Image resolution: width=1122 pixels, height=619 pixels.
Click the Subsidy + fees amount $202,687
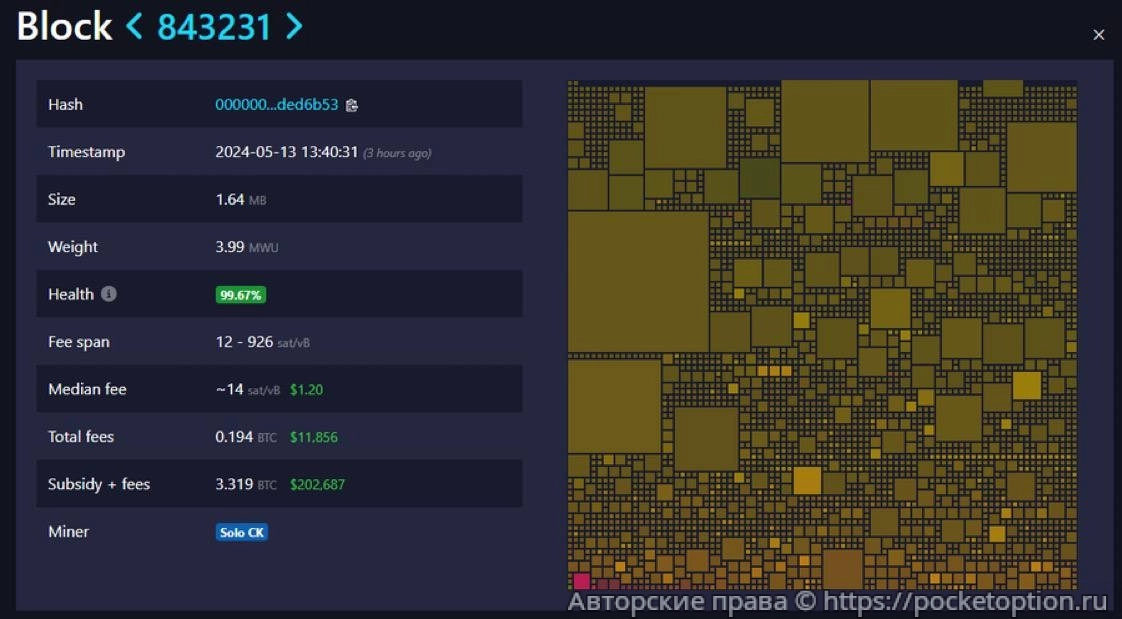[317, 485]
